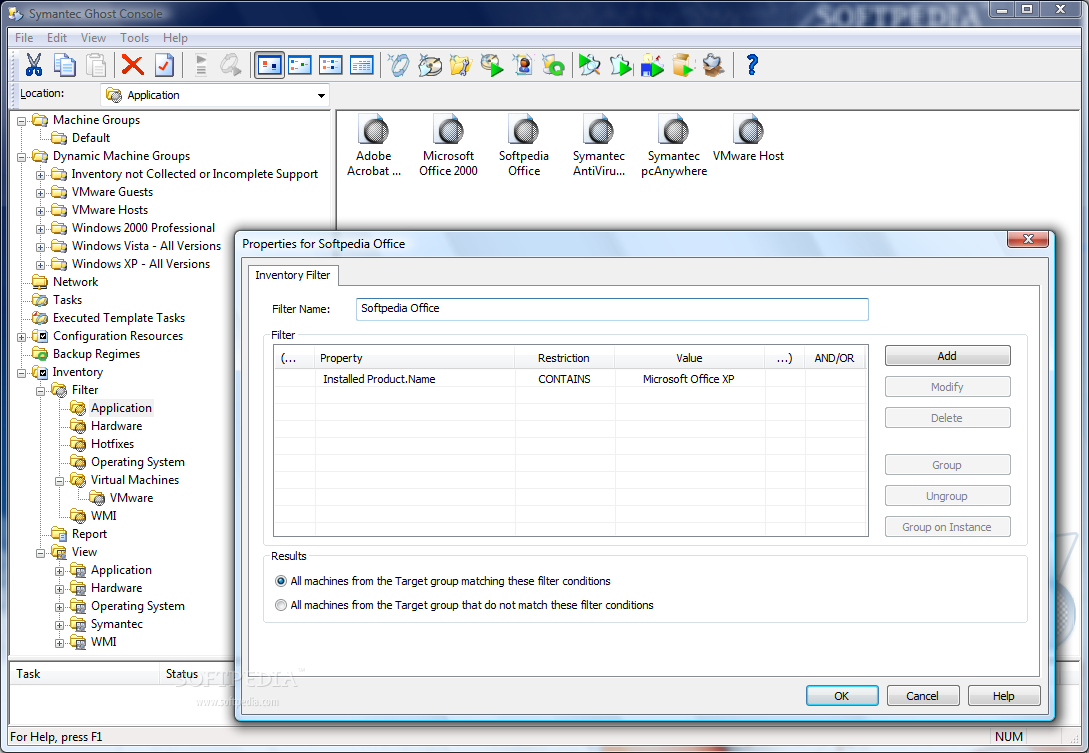This screenshot has width=1089, height=753.
Task: Click the disc with green play arrow icon
Action: pyautogui.click(x=492, y=65)
